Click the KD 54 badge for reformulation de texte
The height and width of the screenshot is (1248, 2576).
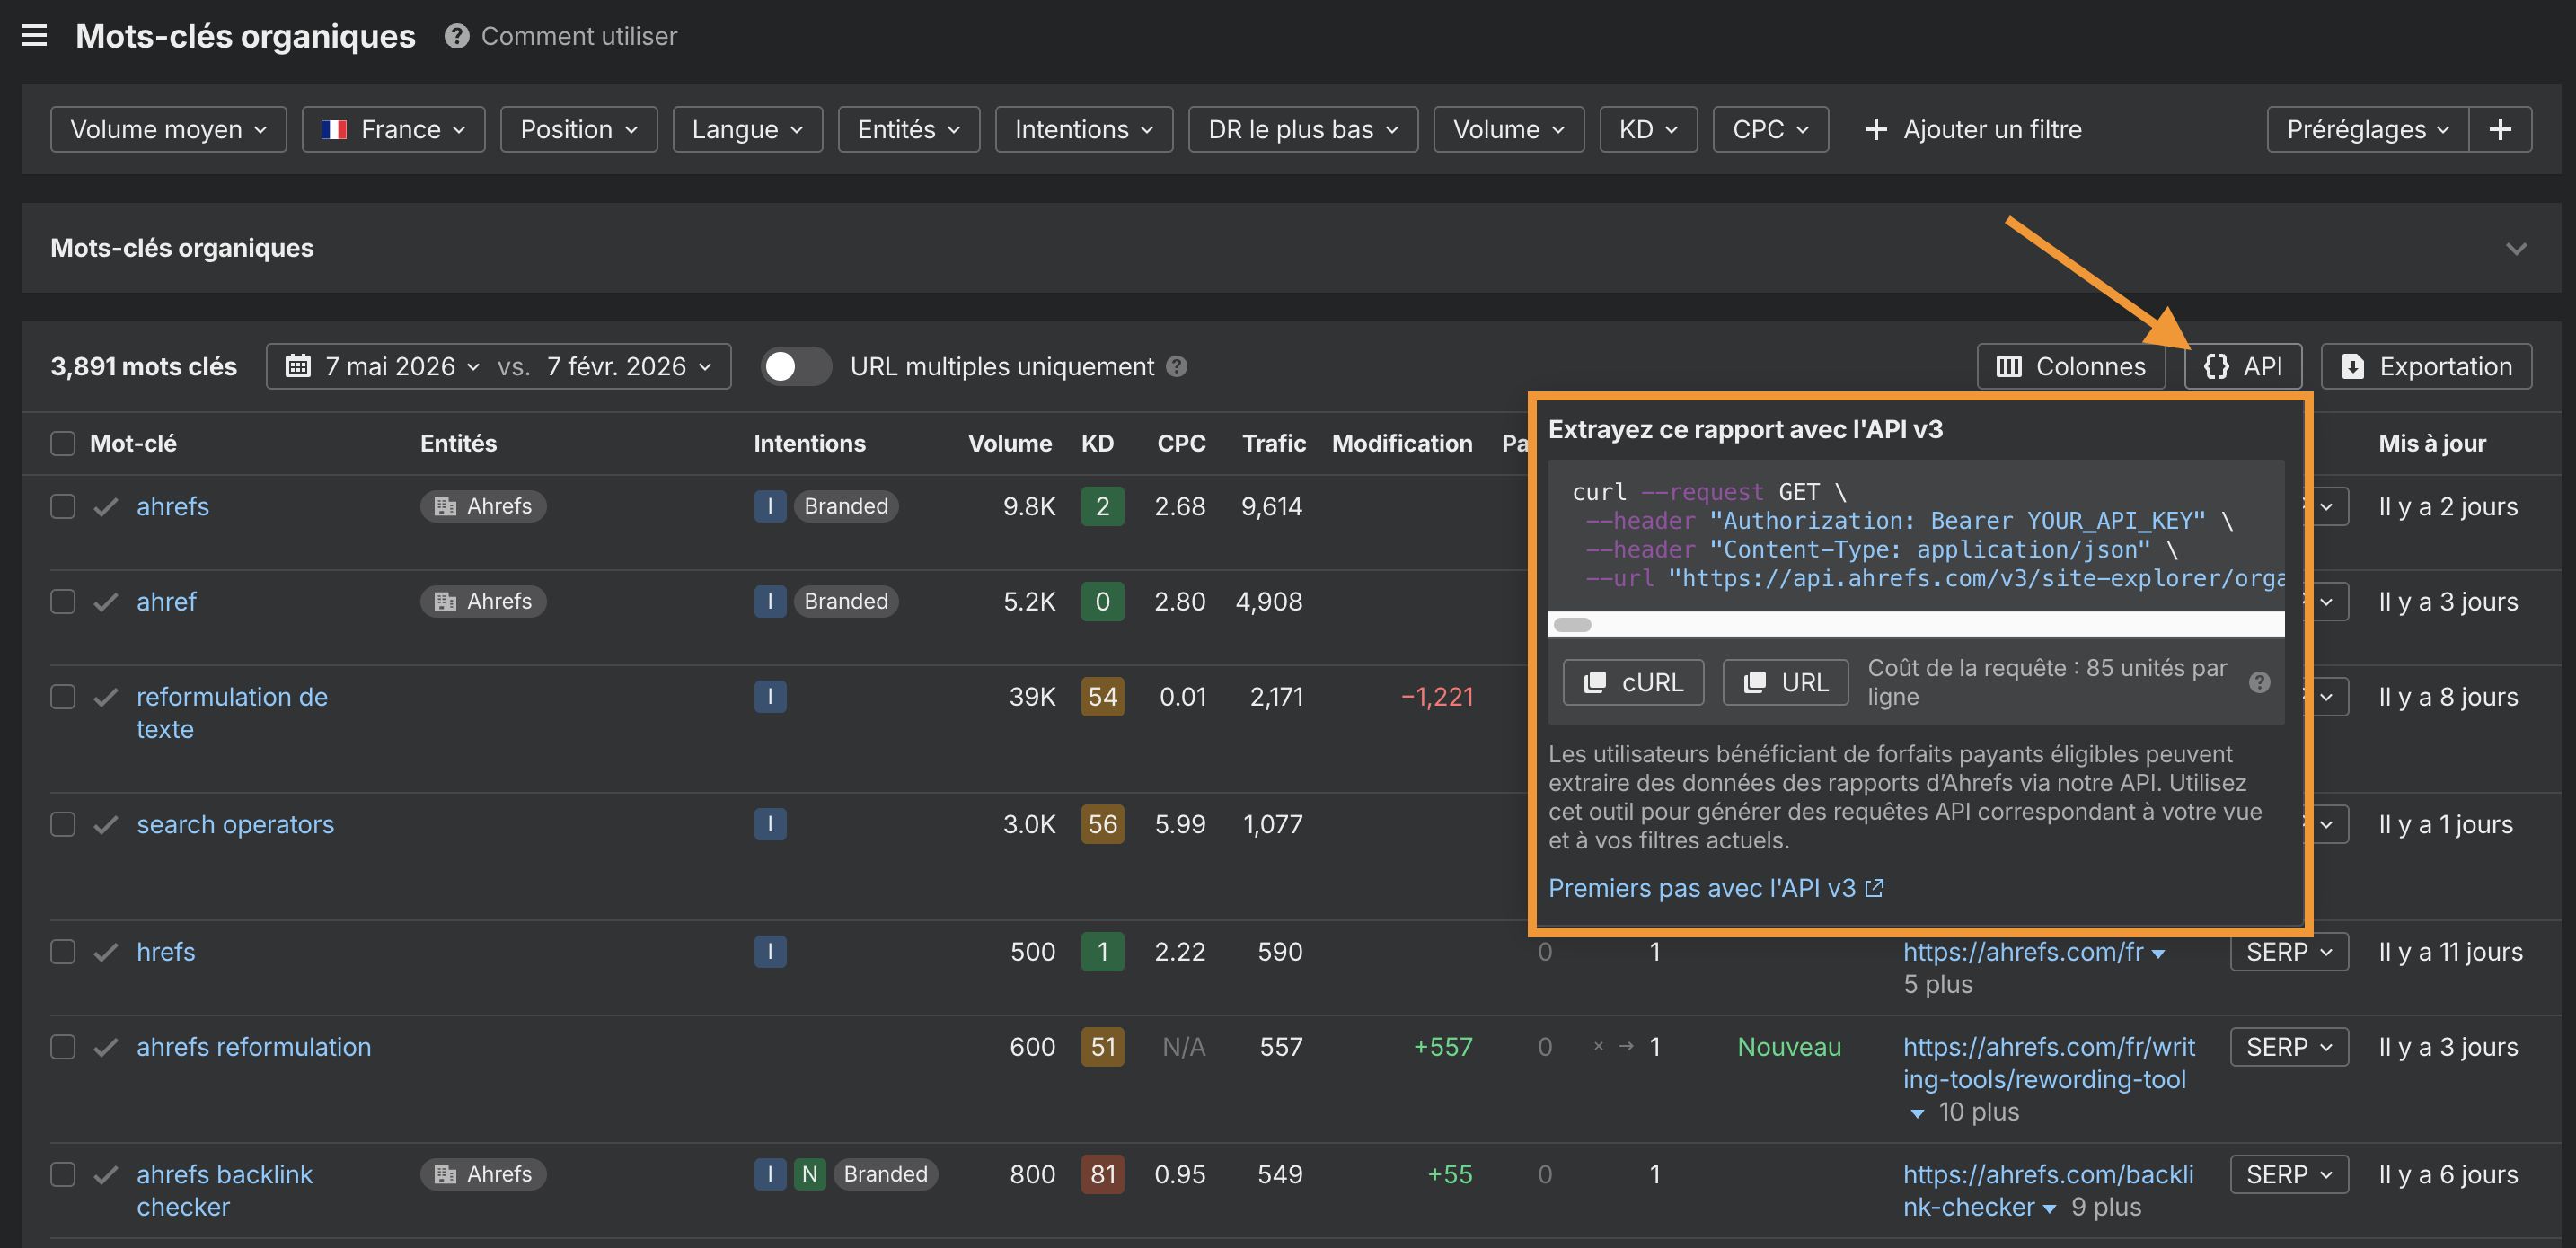pos(1102,697)
